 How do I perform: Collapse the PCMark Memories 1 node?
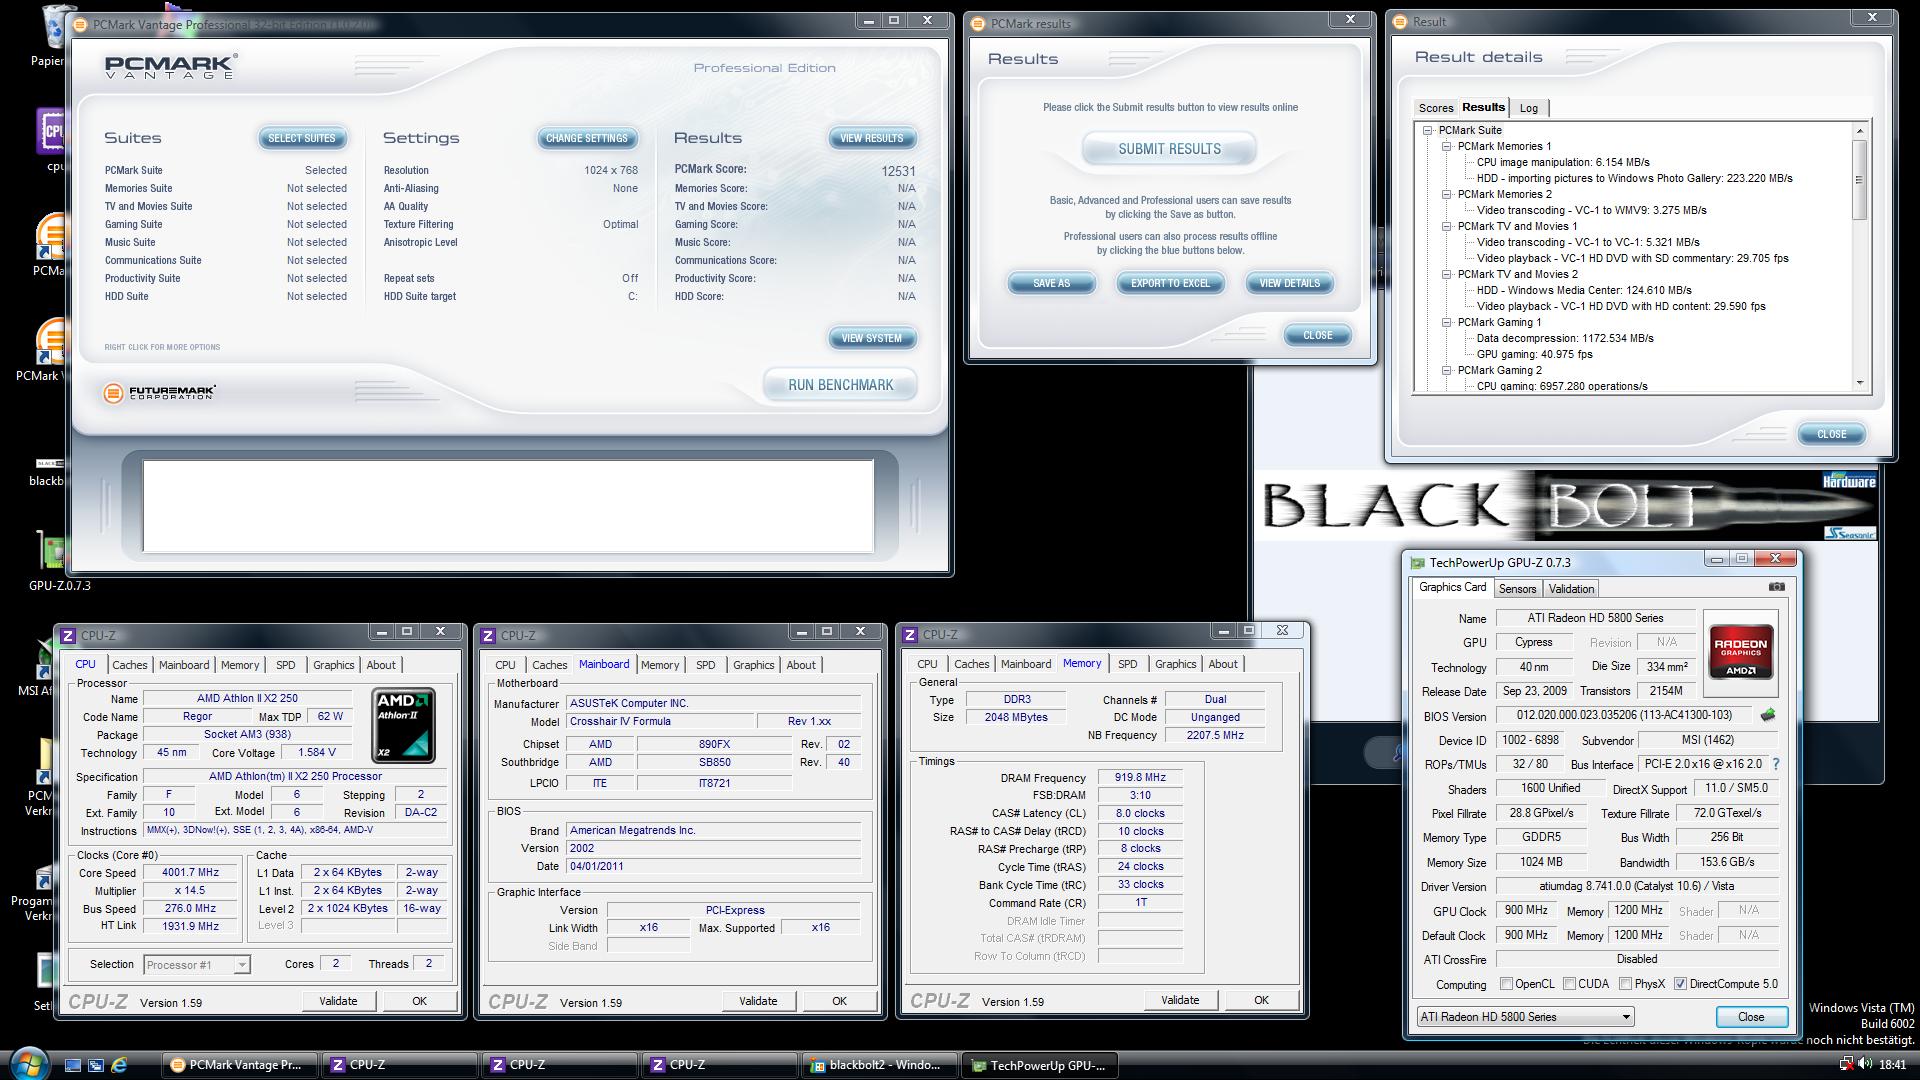tap(1446, 146)
